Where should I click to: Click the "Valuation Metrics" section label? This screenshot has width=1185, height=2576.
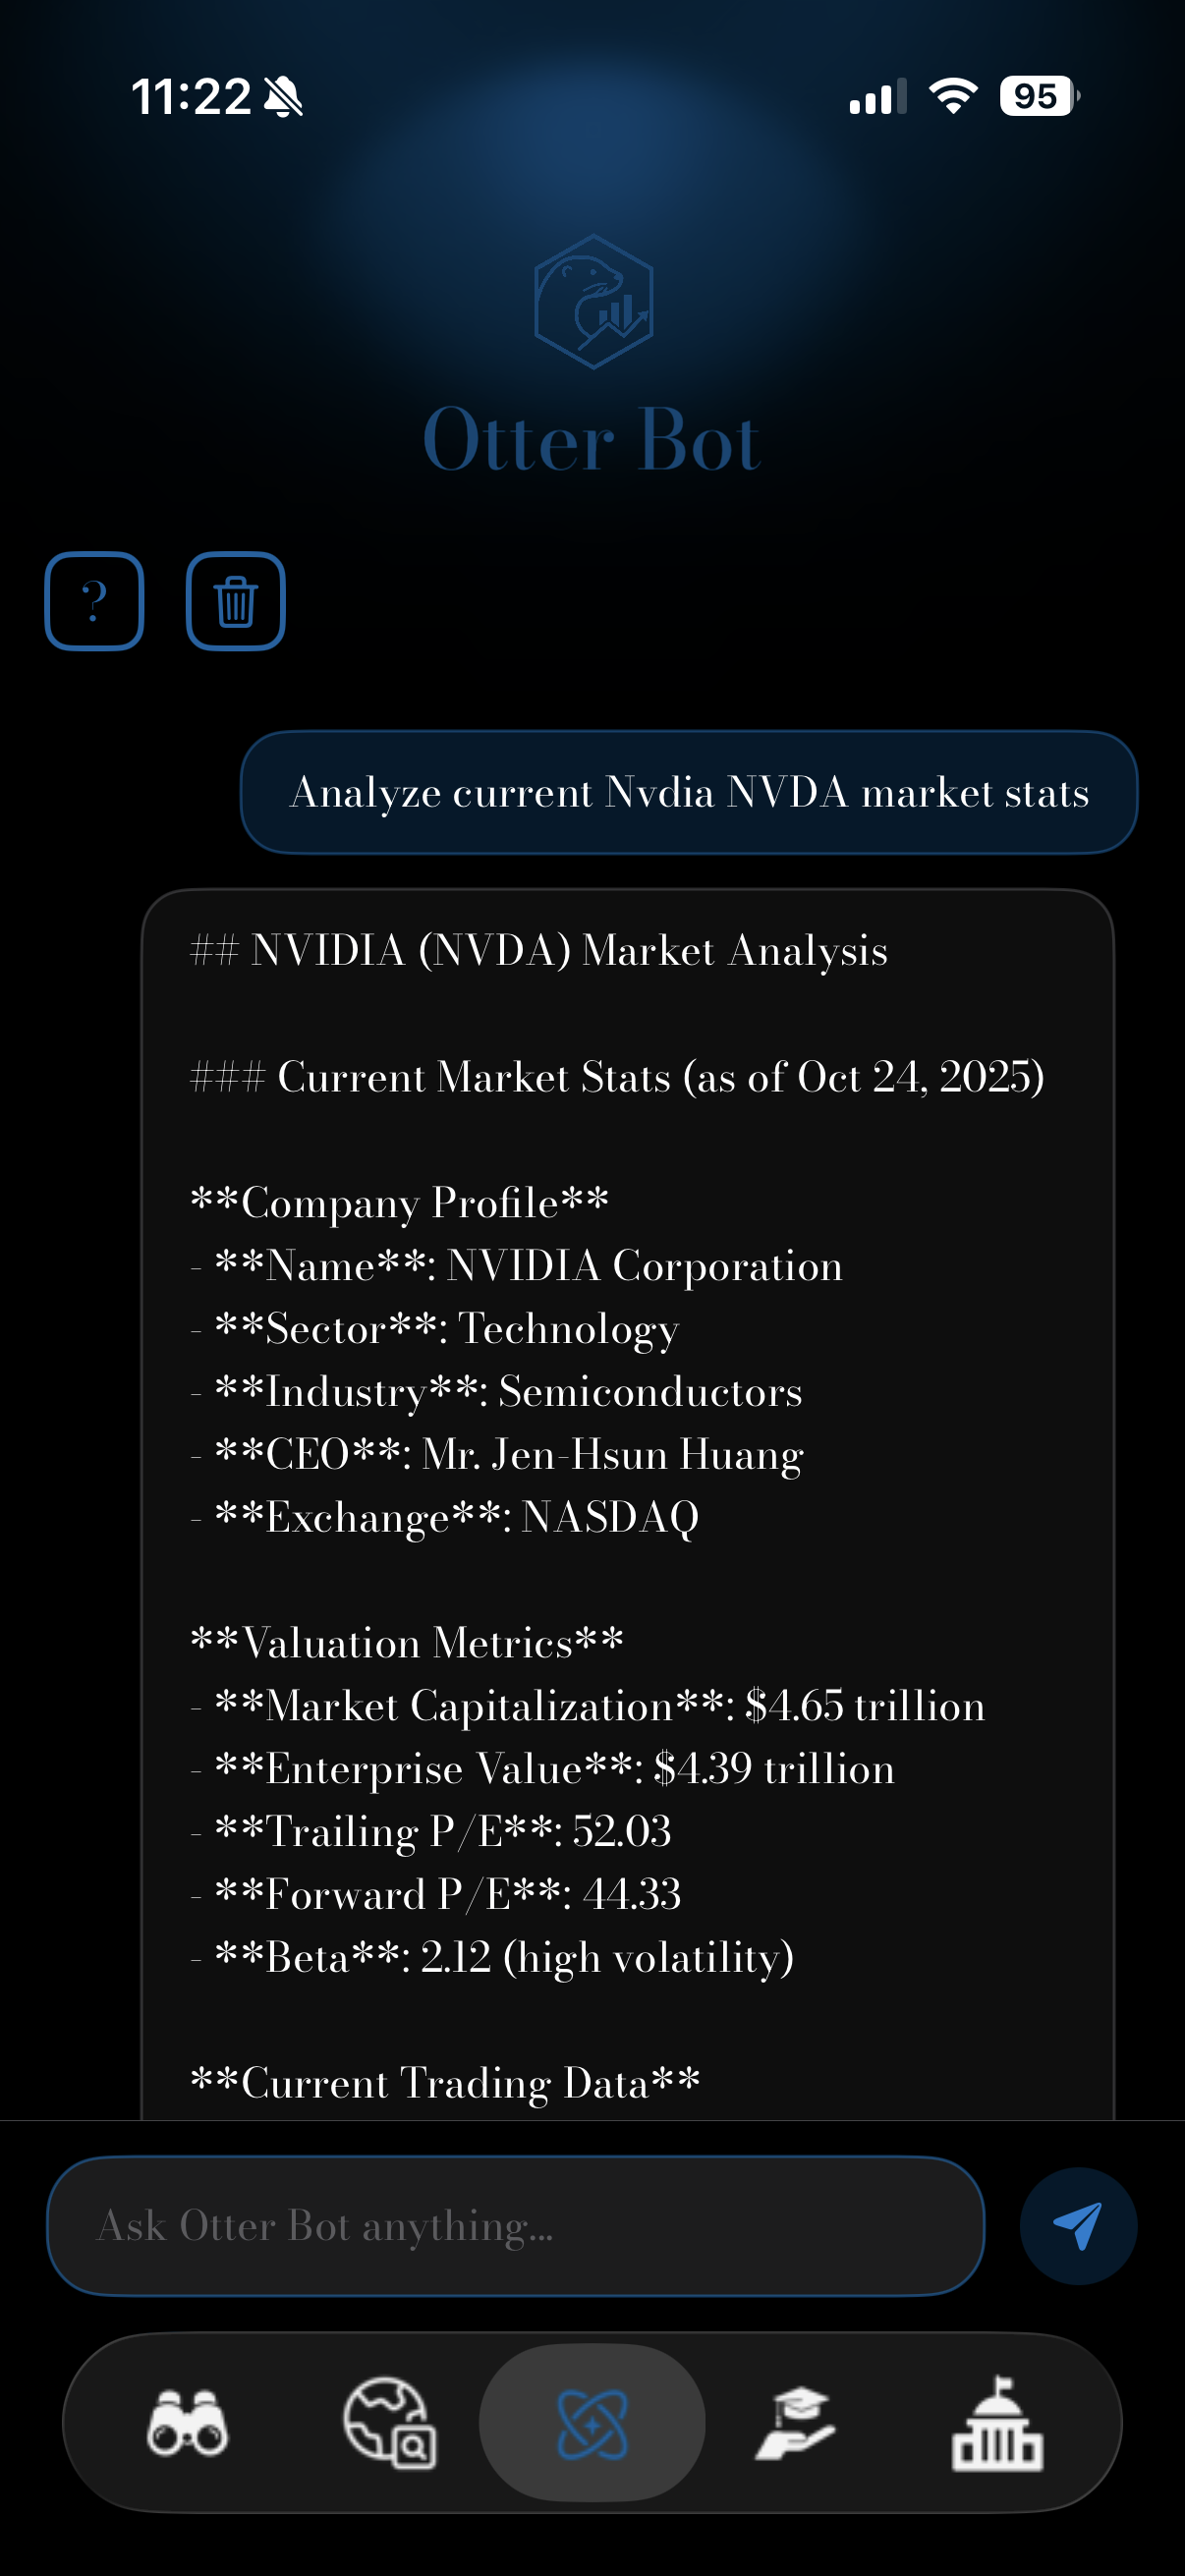tap(406, 1643)
